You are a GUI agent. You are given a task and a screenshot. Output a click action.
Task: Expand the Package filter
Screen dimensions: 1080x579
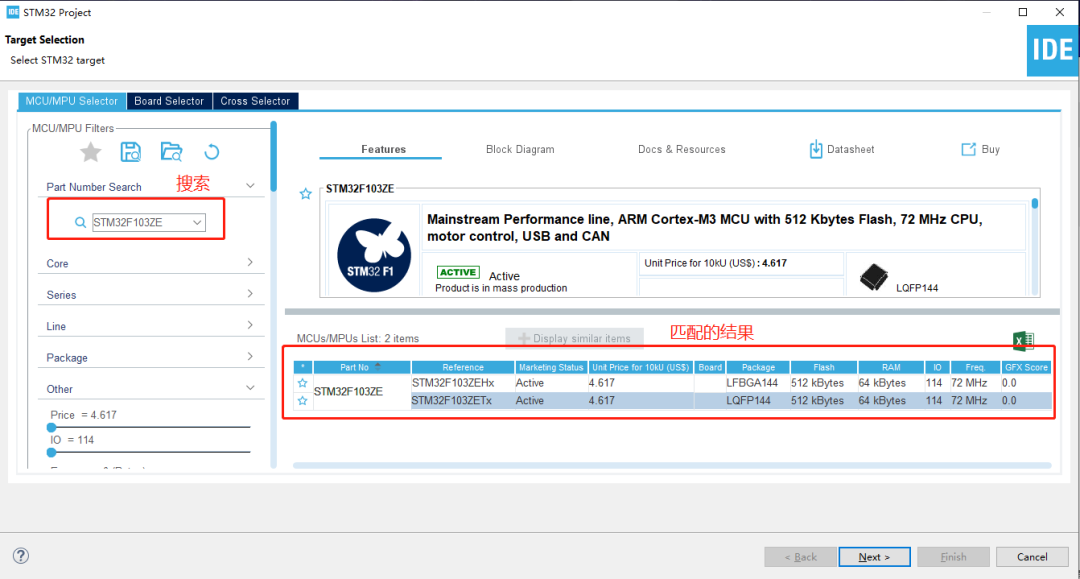click(x=250, y=357)
